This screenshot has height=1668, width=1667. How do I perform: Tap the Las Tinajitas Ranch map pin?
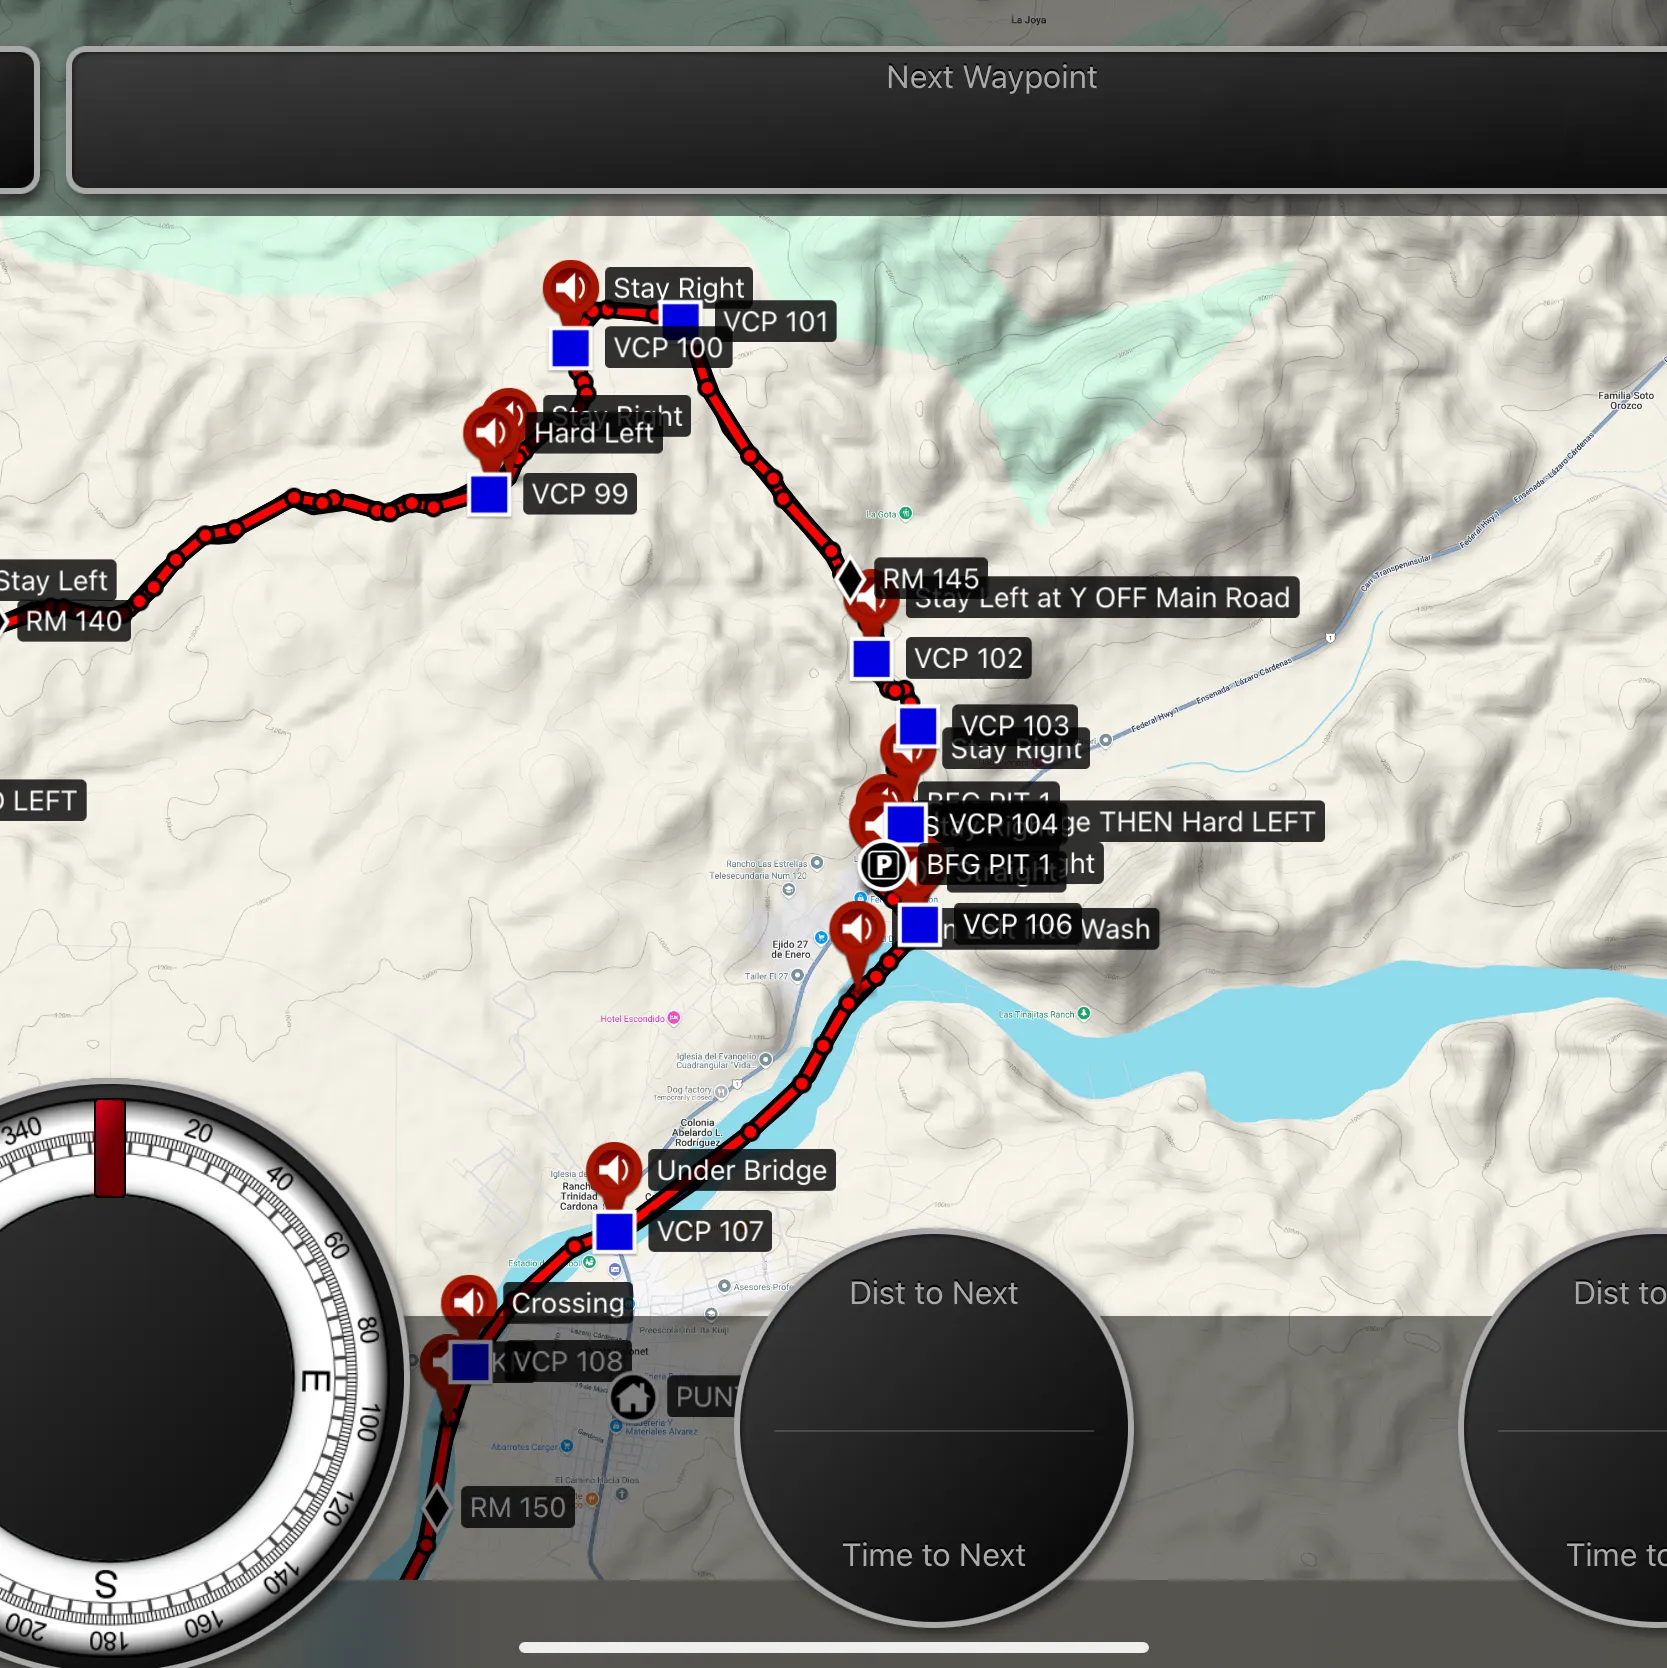1083,1013
